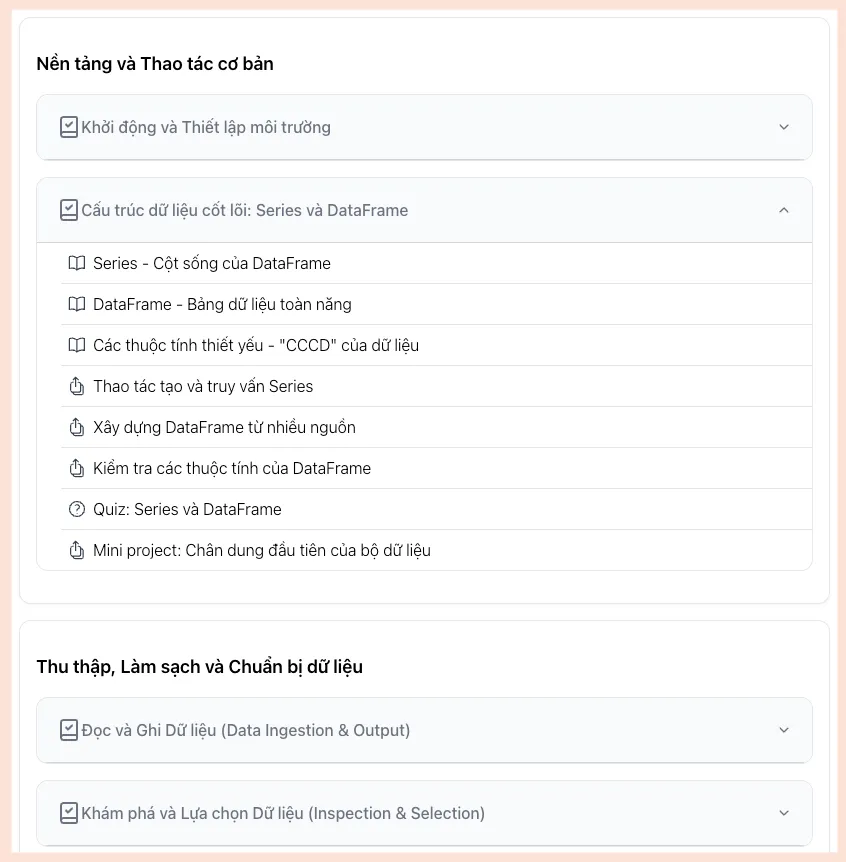Click book icon beside Các thuộc tính thiết yếu

pyautogui.click(x=77, y=346)
